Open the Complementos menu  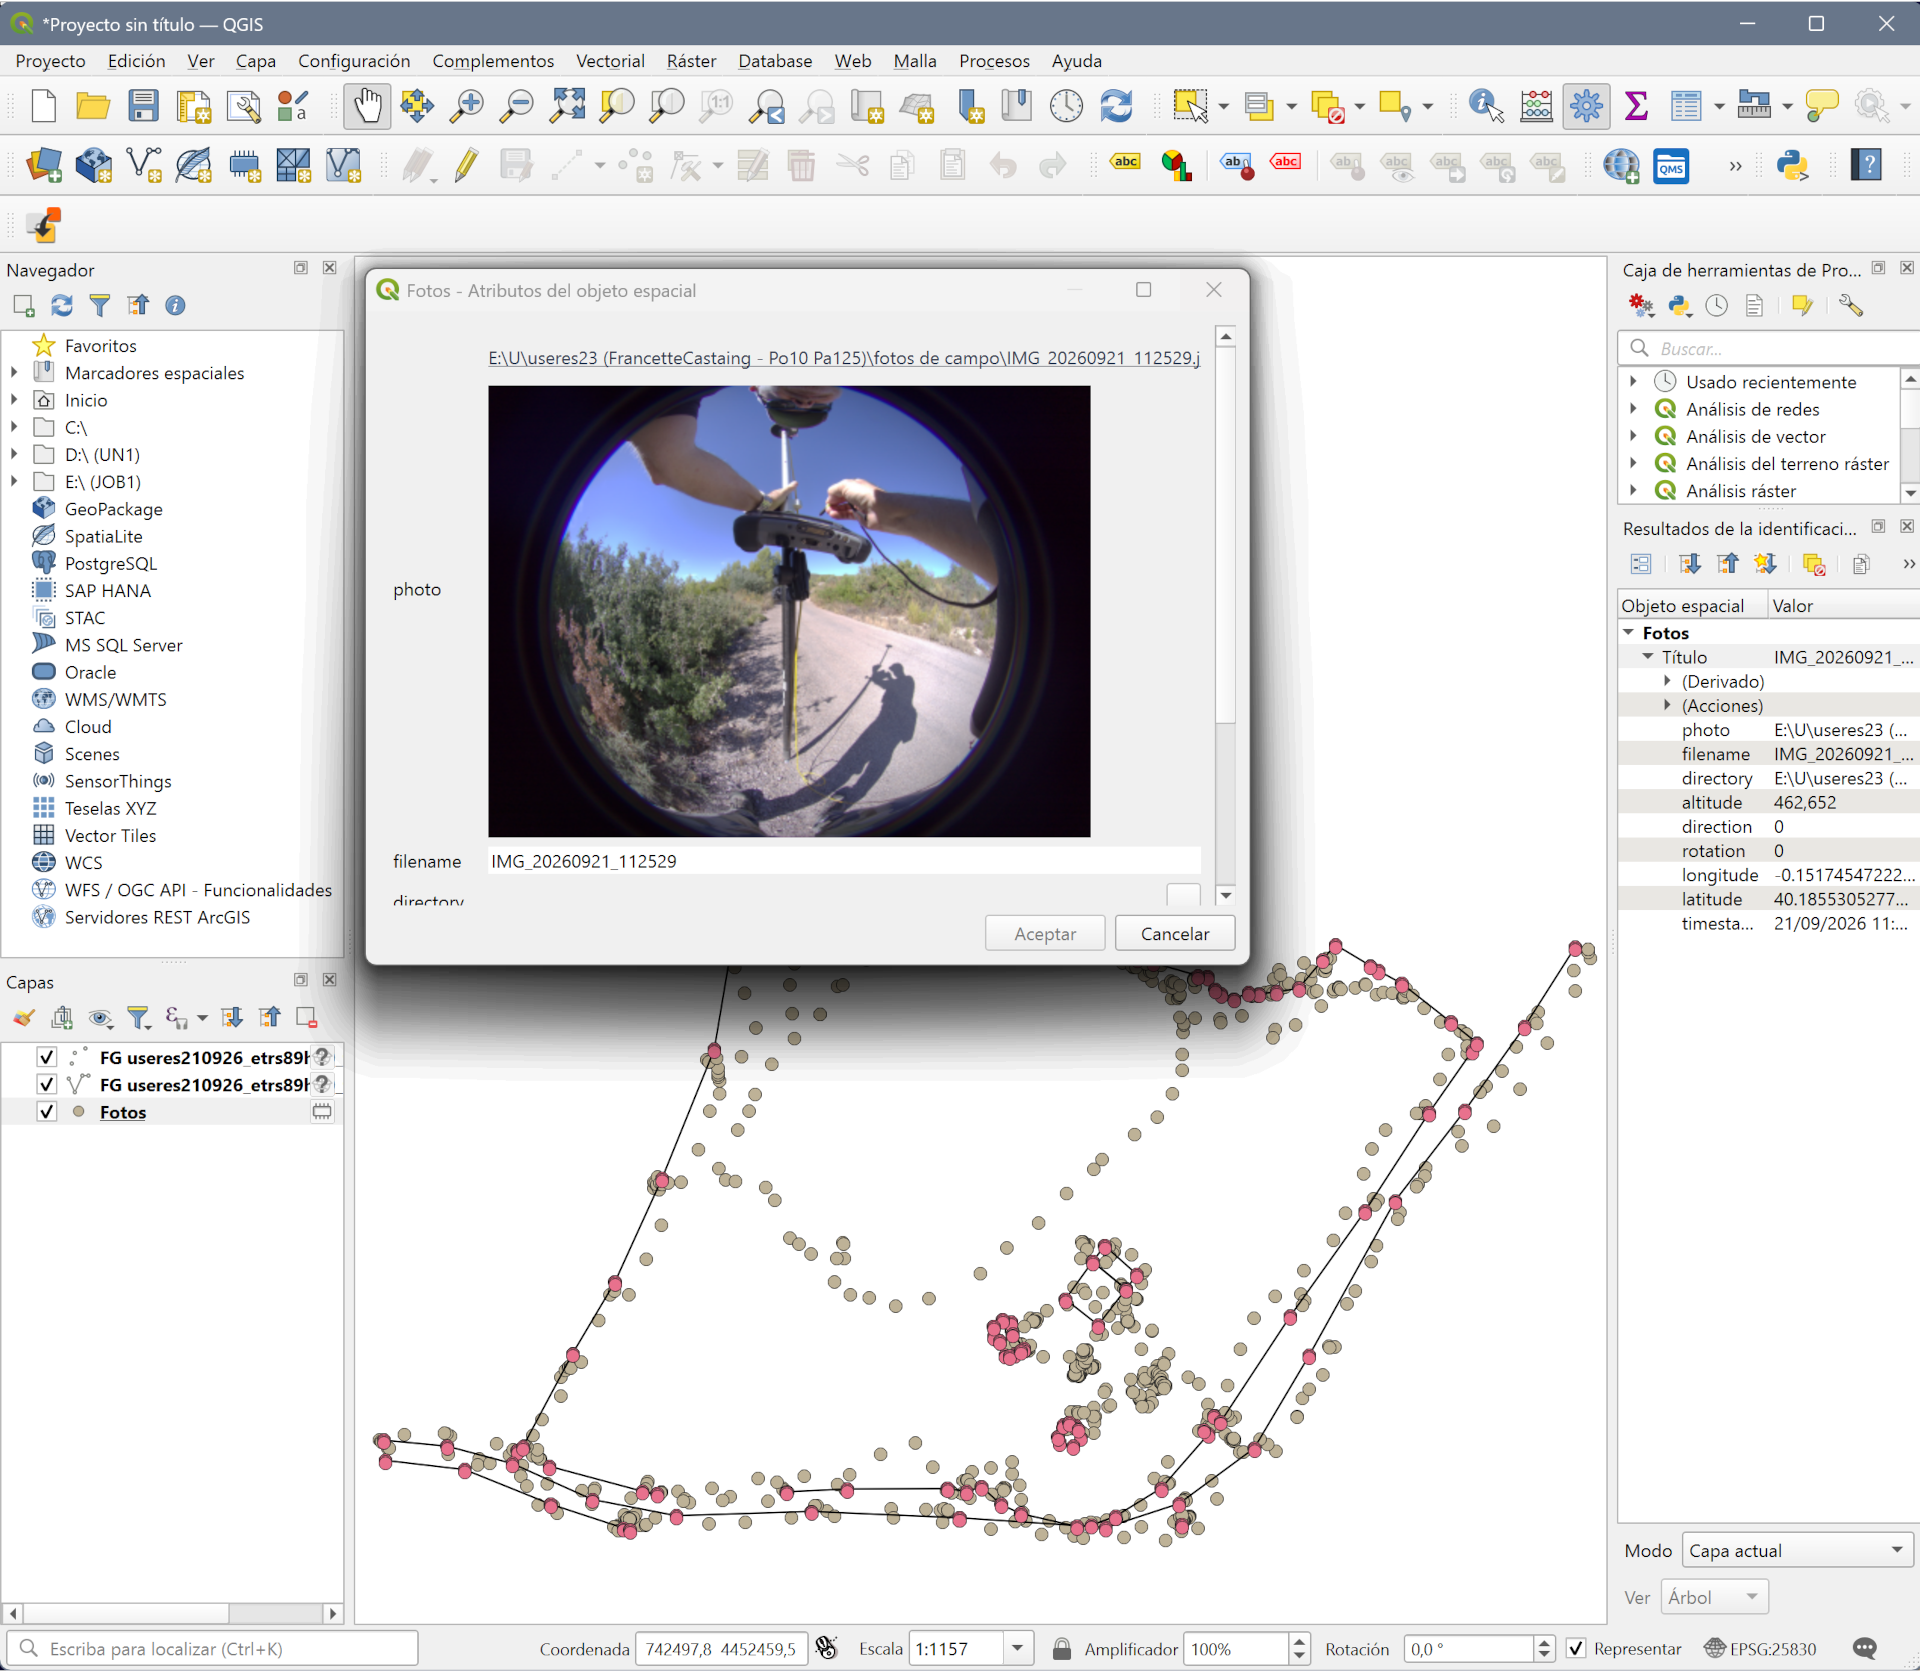pyautogui.click(x=493, y=61)
